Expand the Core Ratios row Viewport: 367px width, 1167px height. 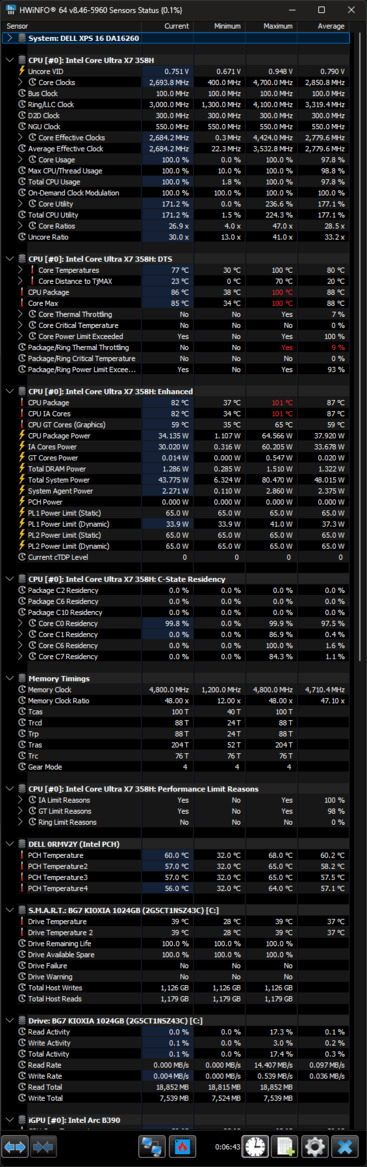point(20,226)
